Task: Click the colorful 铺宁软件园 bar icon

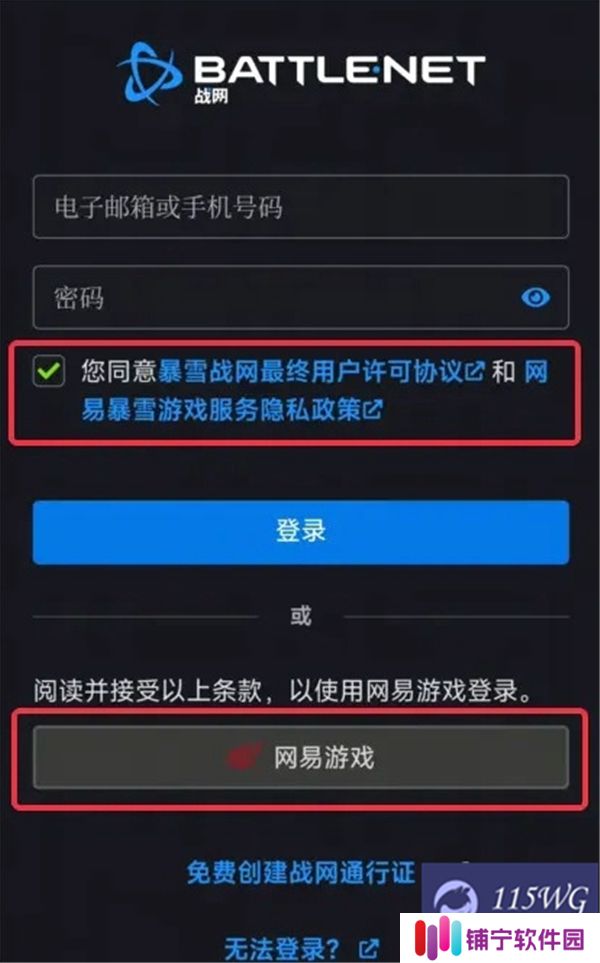Action: point(438,939)
